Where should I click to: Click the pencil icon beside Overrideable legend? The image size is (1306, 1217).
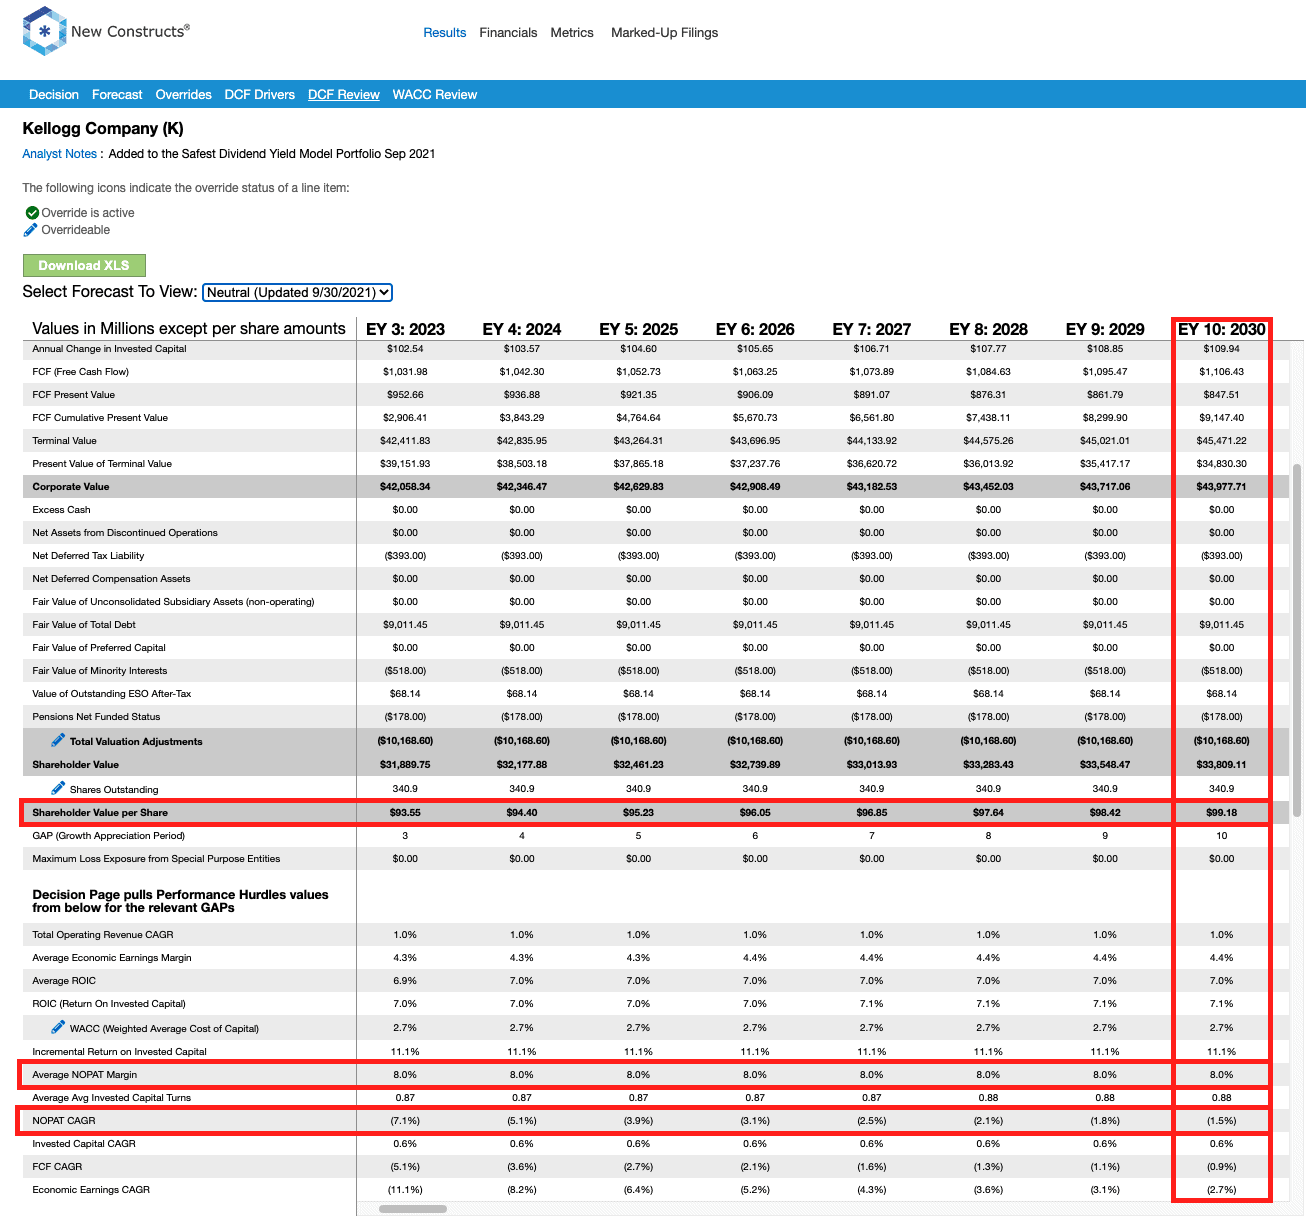31,230
